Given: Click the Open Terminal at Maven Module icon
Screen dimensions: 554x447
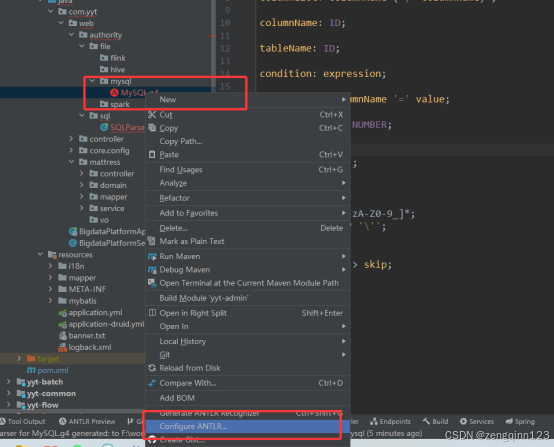Looking at the screenshot, I should coord(152,283).
